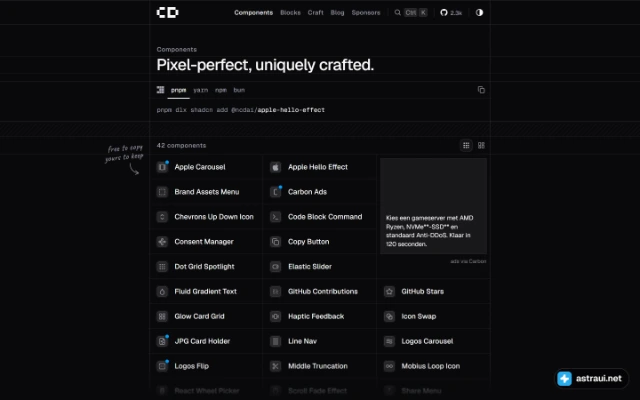640x400 pixels.
Task: Click the site logo in the header
Action: click(x=167, y=13)
